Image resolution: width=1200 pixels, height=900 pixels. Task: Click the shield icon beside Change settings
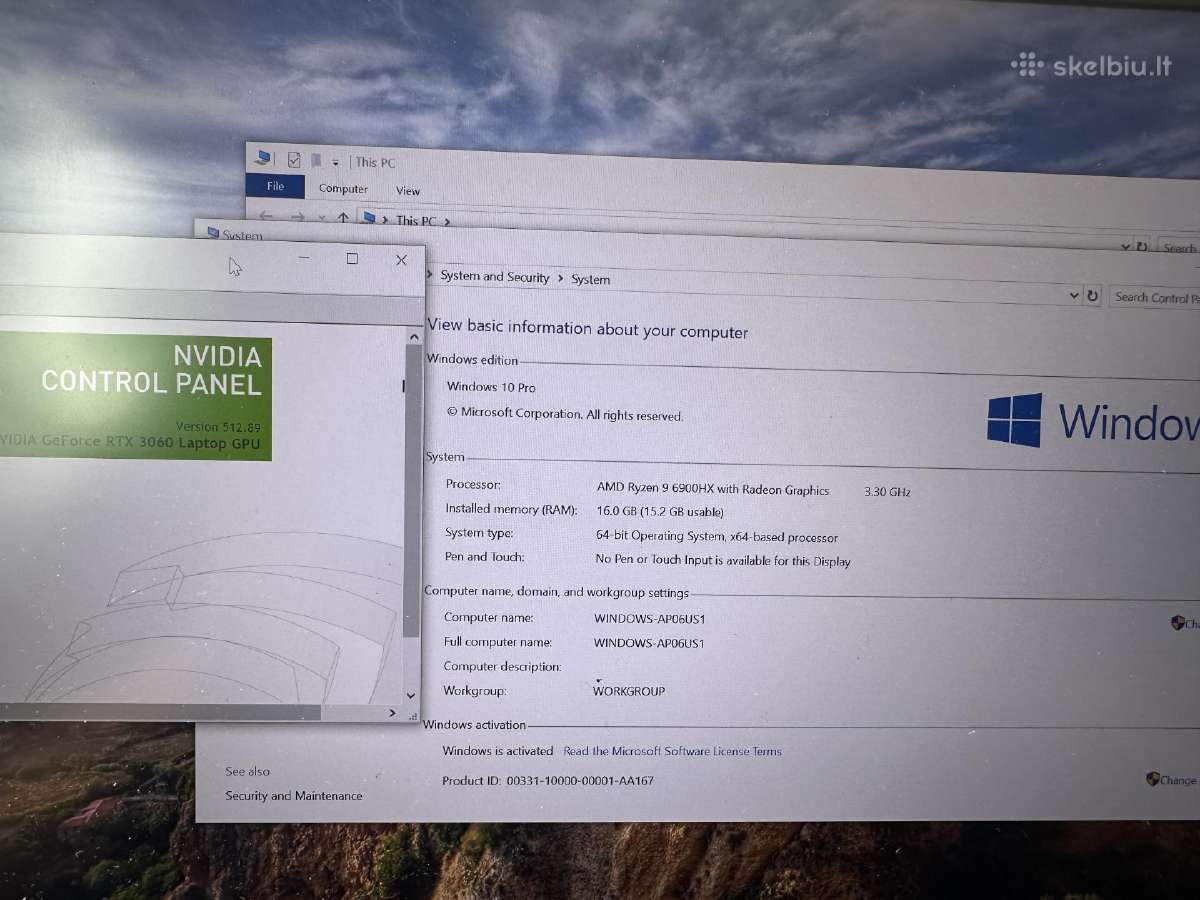click(x=1177, y=622)
